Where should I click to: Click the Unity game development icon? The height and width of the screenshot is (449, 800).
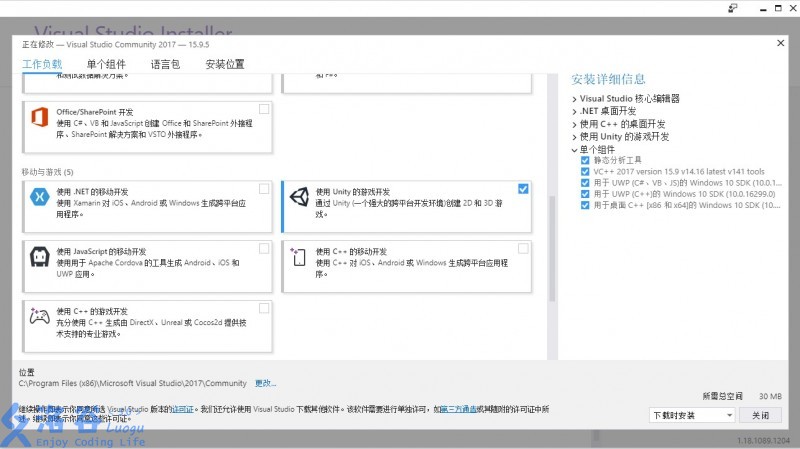[x=299, y=197]
